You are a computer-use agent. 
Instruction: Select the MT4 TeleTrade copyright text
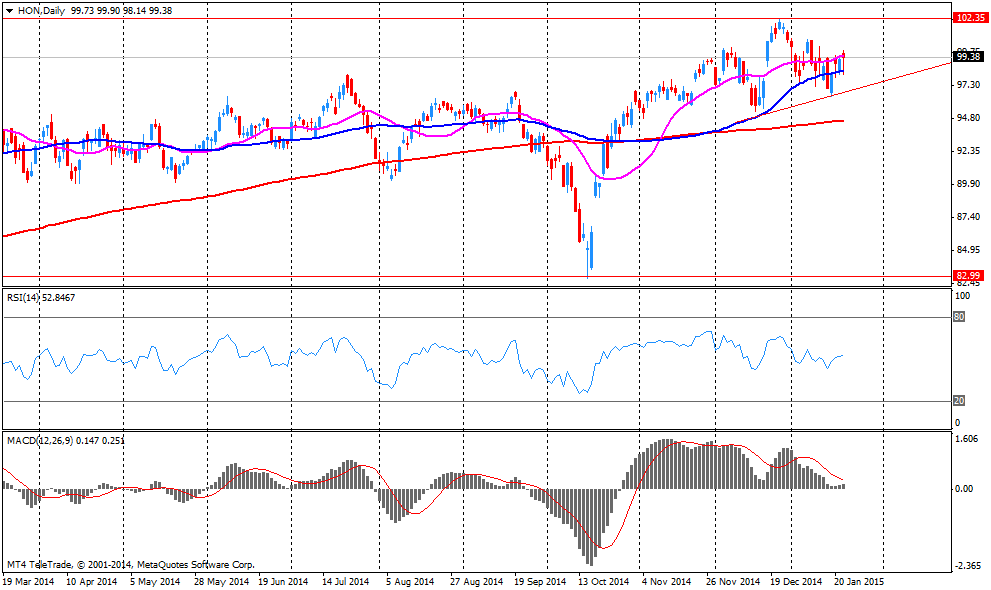tap(131, 565)
